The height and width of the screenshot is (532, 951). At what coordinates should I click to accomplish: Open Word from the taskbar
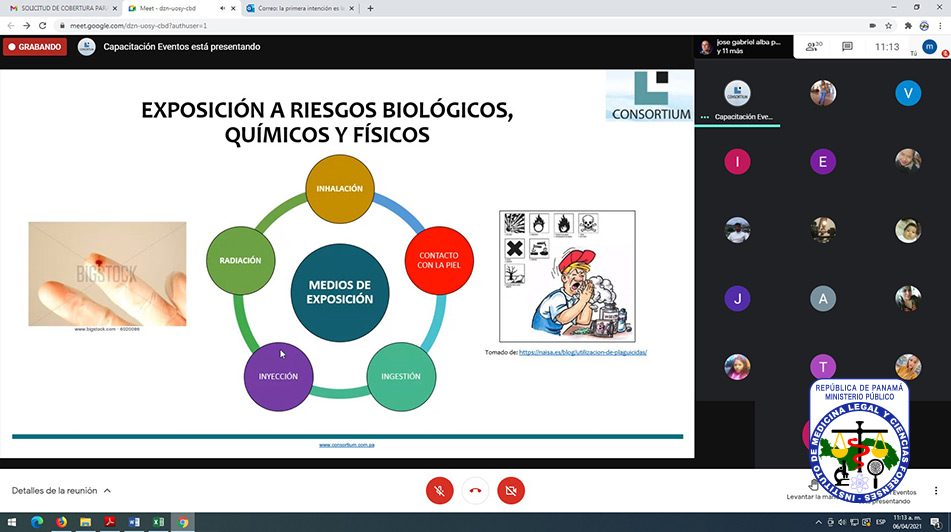coord(134,522)
